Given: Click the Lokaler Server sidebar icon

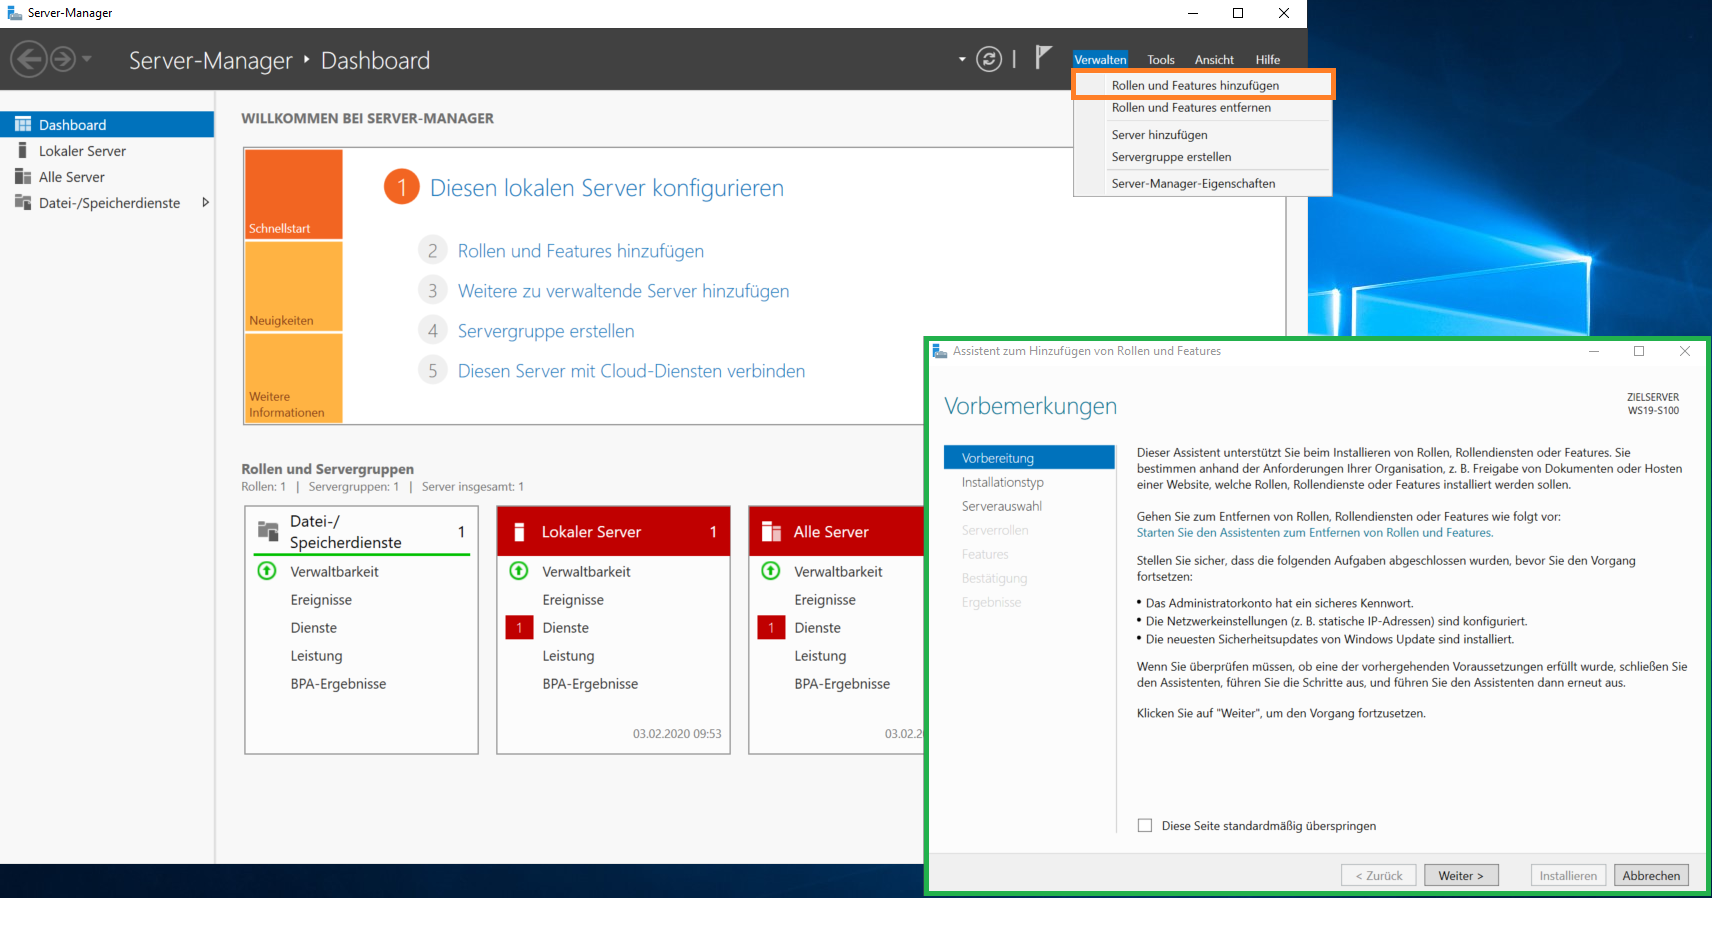Looking at the screenshot, I should (x=22, y=150).
